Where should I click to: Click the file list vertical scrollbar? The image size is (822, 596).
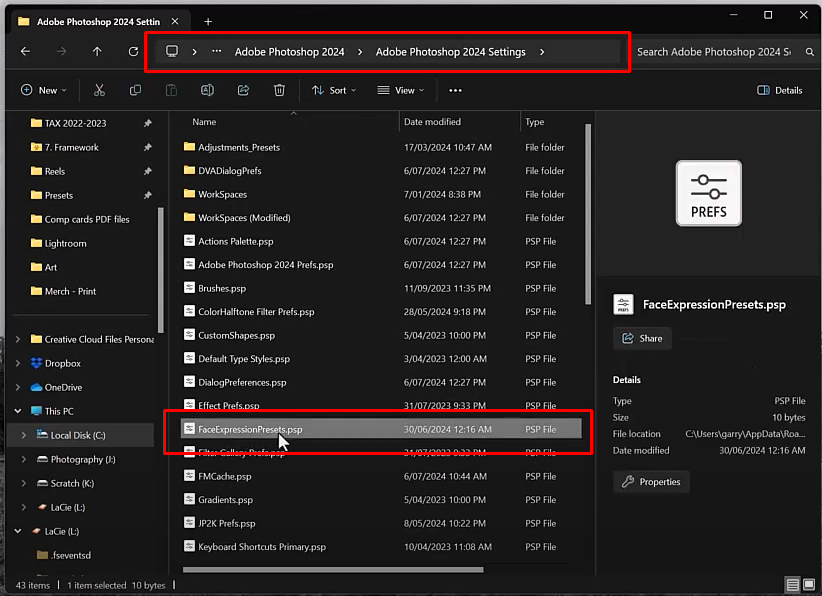588,214
